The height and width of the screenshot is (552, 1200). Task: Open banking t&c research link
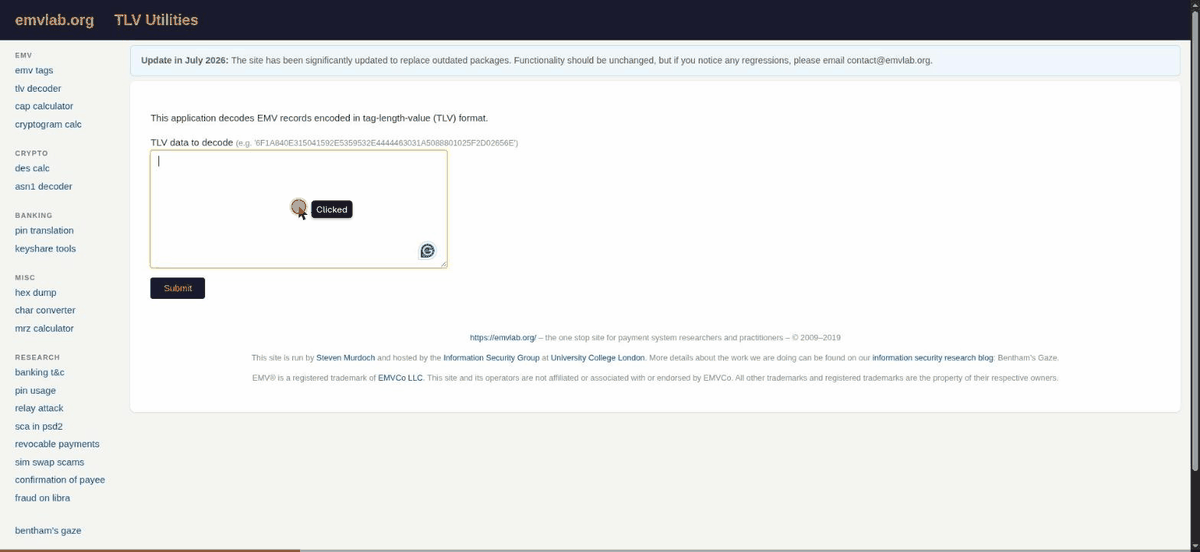pyautogui.click(x=40, y=373)
